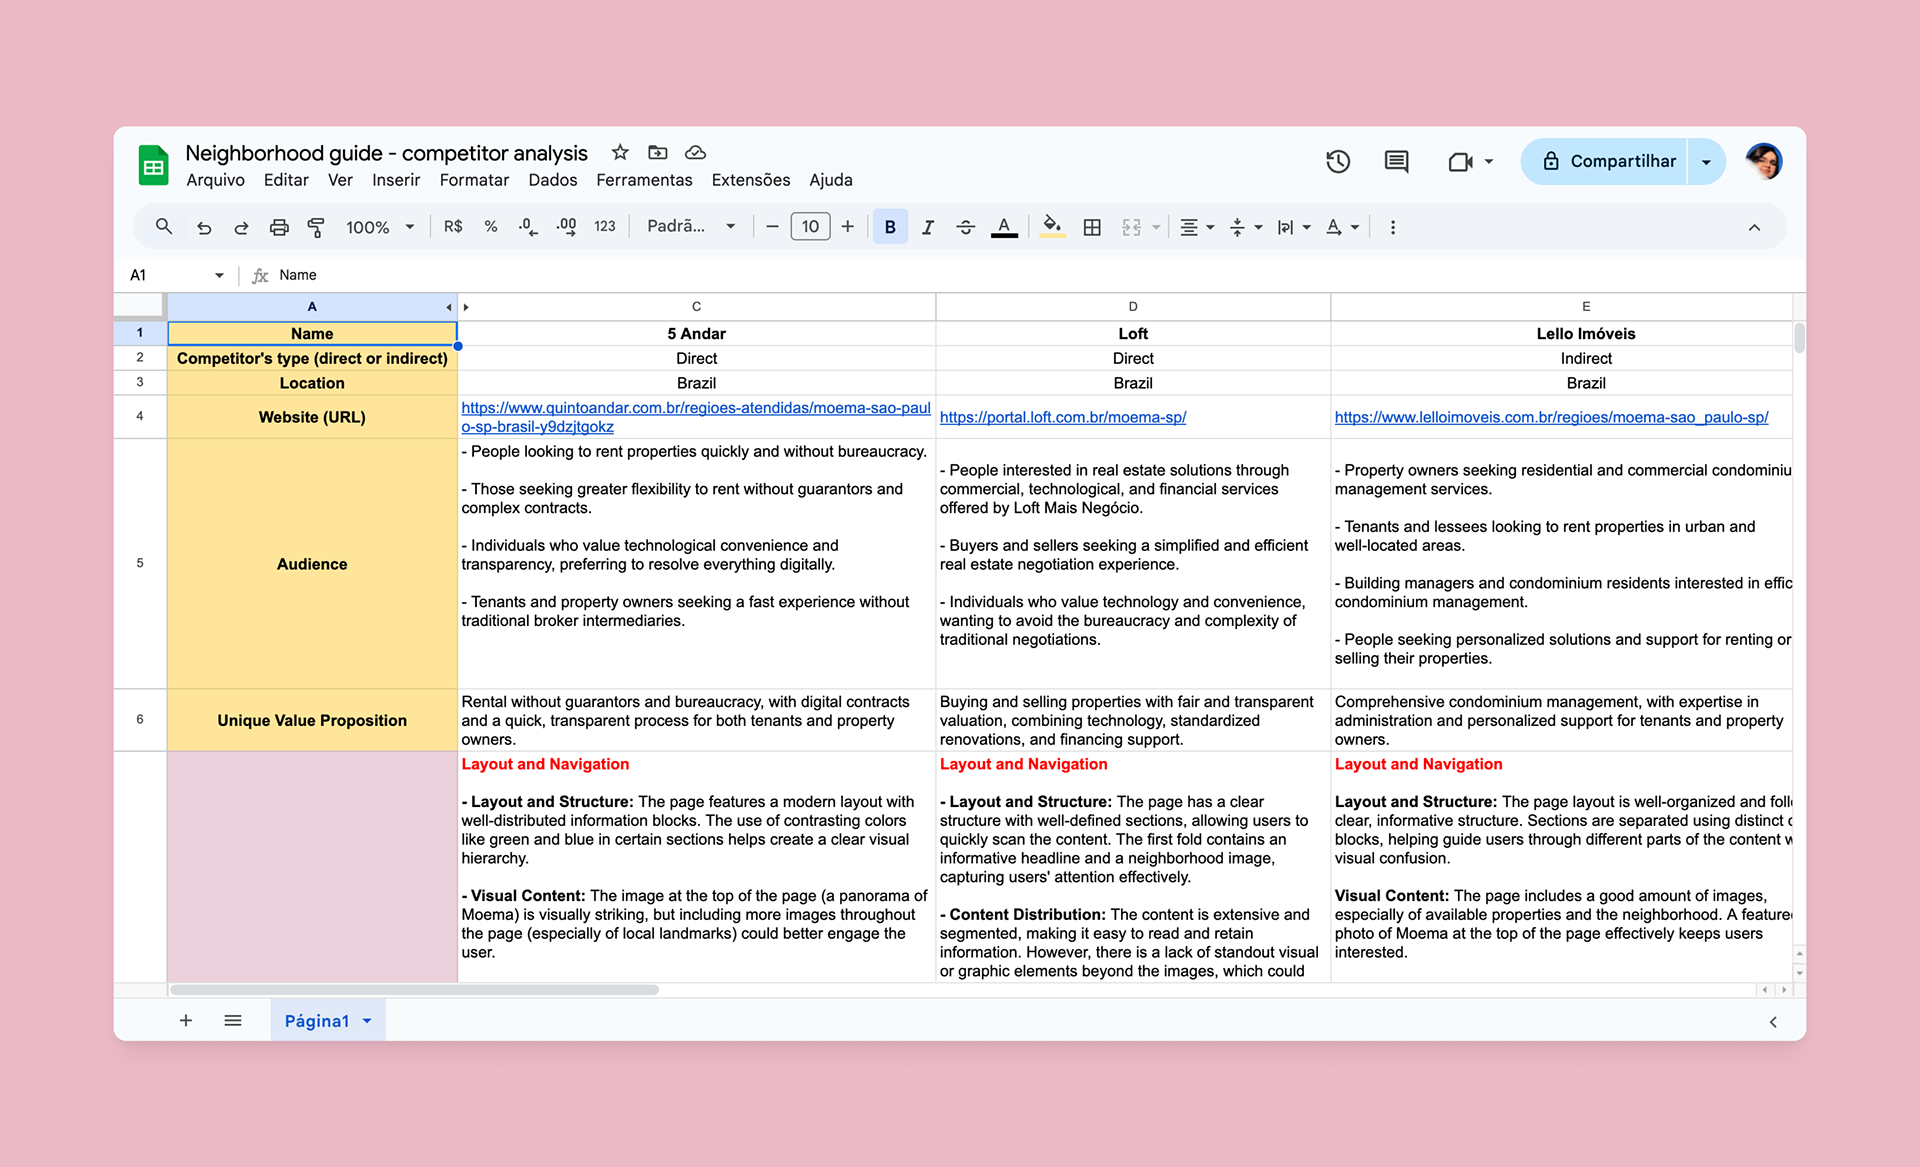The width and height of the screenshot is (1920, 1167).
Task: Expand merge cells dropdown arrow
Action: pos(1156,227)
